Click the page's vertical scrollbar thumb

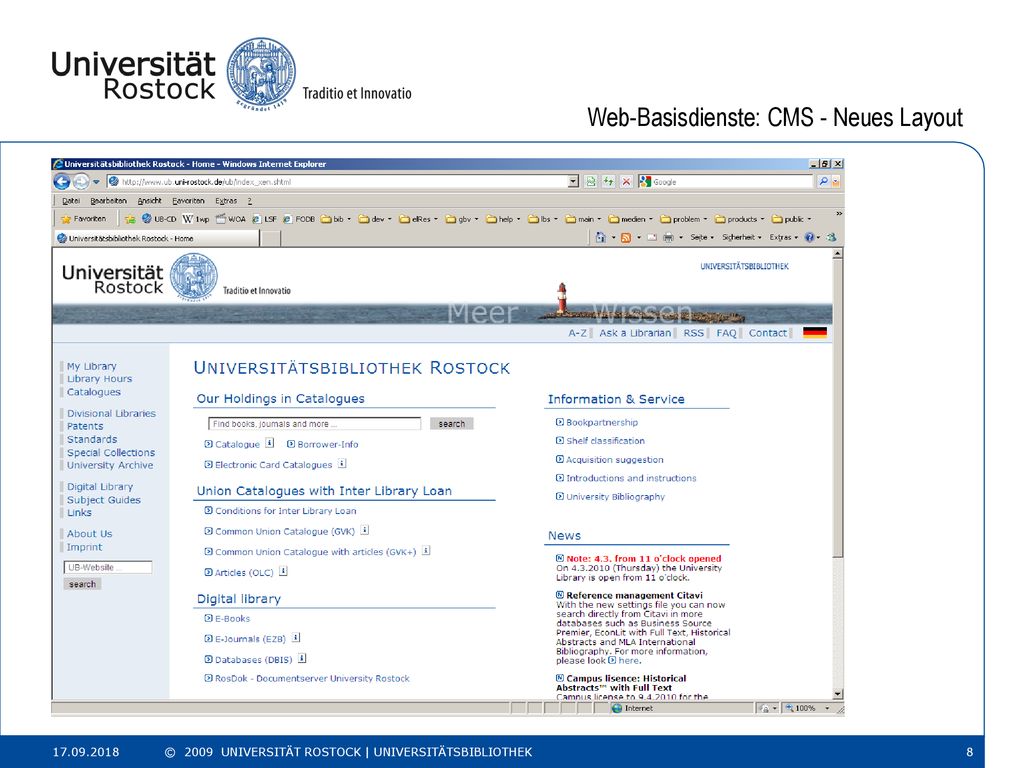(838, 408)
